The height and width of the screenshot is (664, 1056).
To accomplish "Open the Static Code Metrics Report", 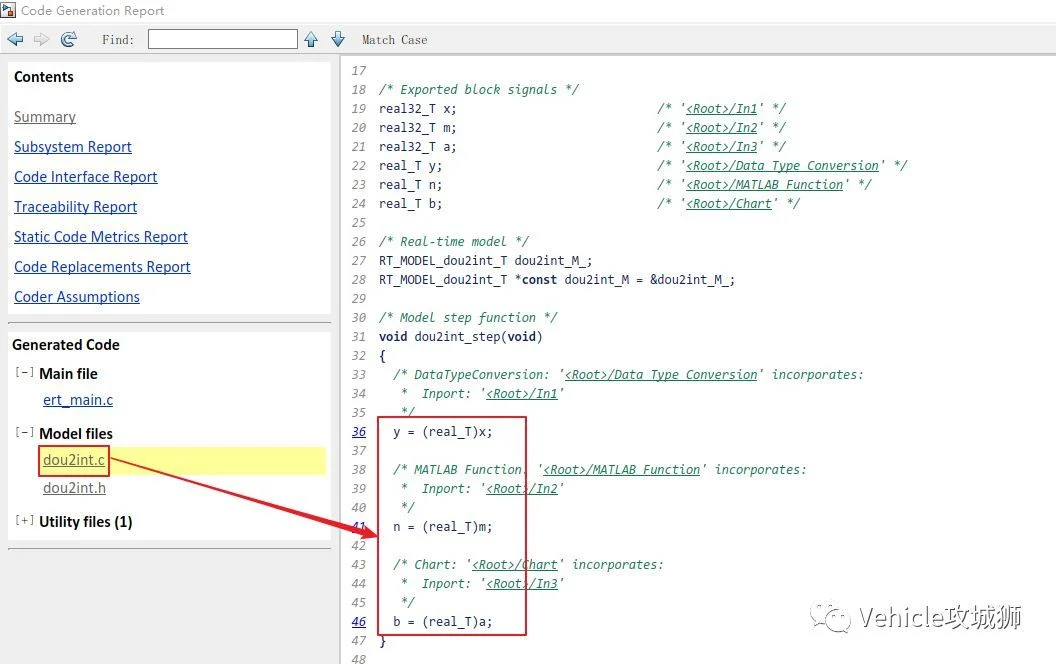I will pyautogui.click(x=101, y=237).
